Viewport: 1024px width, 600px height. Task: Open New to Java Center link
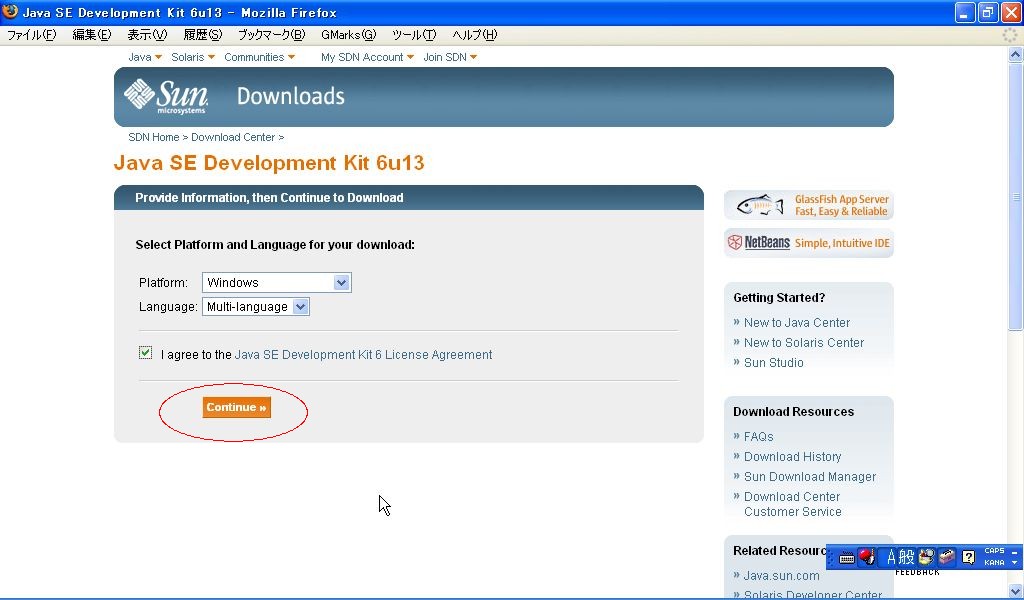[x=797, y=323]
